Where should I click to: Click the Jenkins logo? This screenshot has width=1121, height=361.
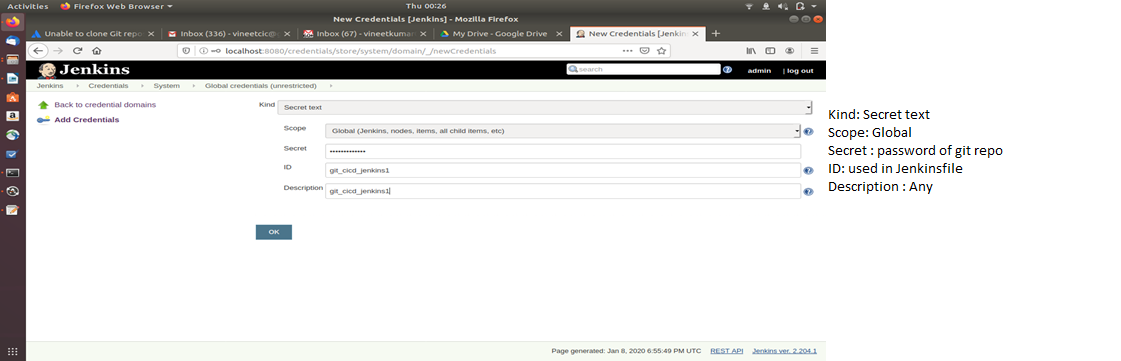(84, 69)
